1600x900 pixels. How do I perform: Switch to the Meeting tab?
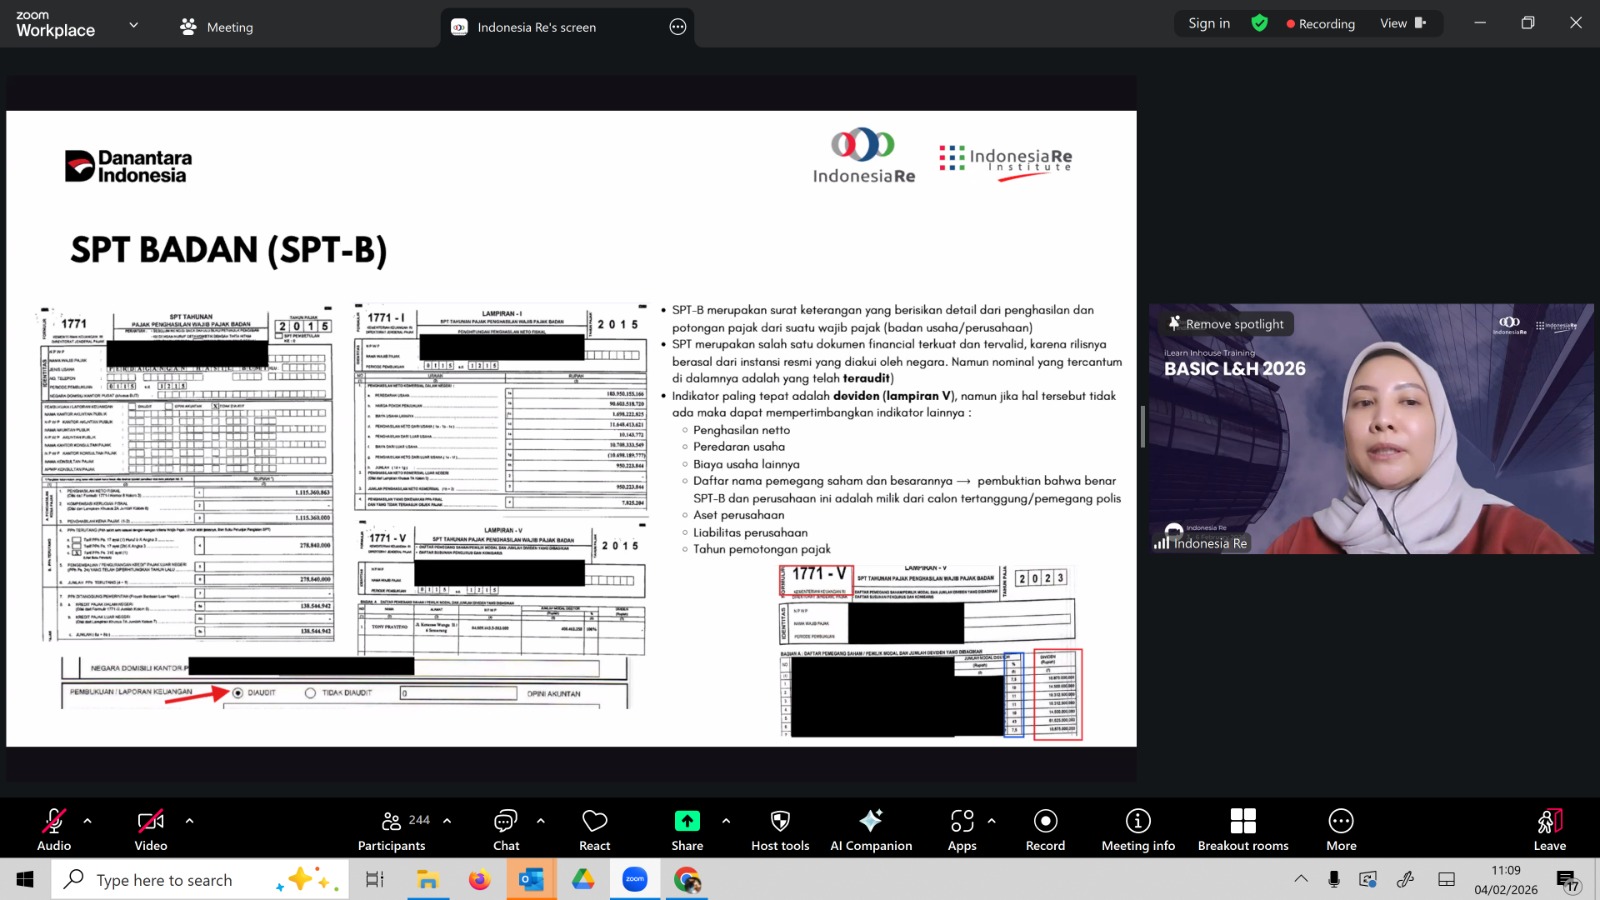[217, 27]
